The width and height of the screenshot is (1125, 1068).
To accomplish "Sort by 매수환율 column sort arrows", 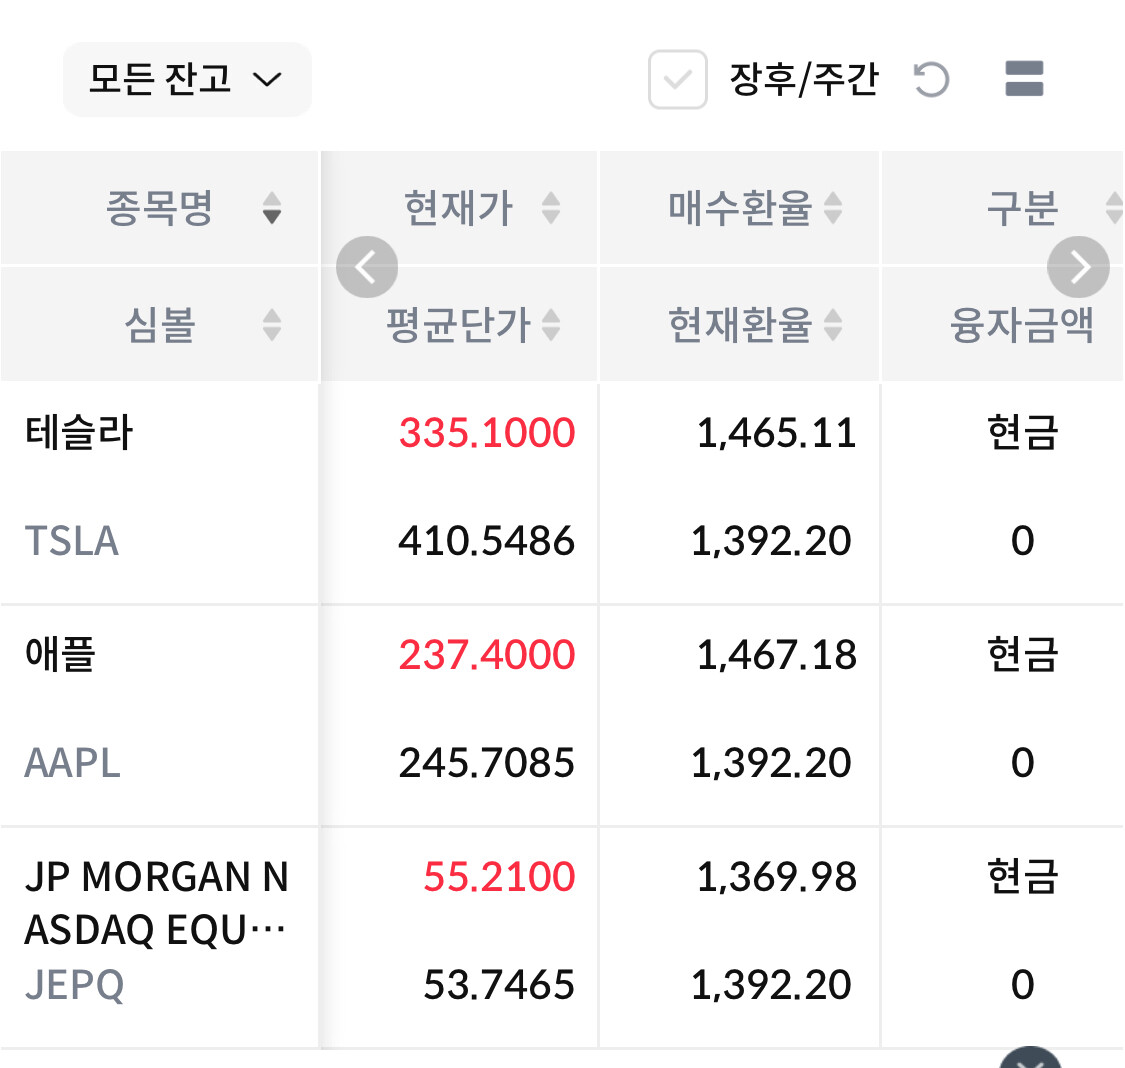I will (833, 208).
